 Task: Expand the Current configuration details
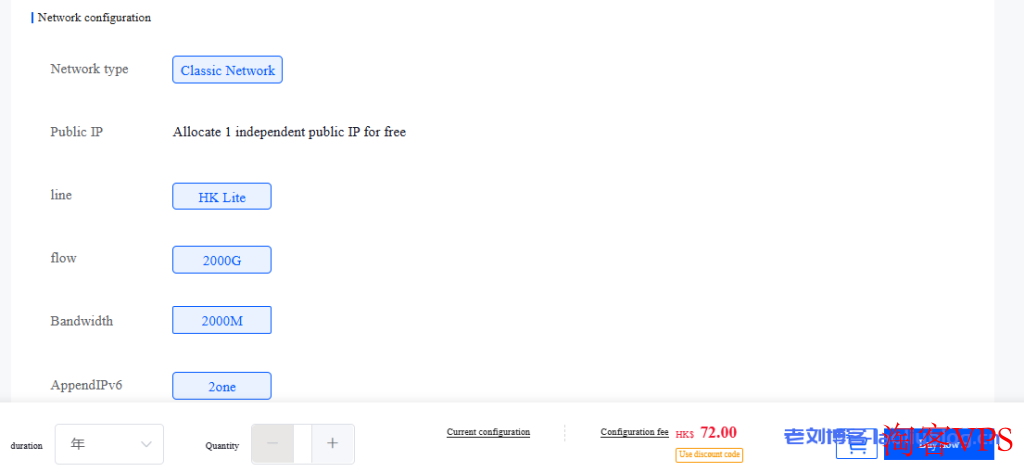(x=488, y=432)
